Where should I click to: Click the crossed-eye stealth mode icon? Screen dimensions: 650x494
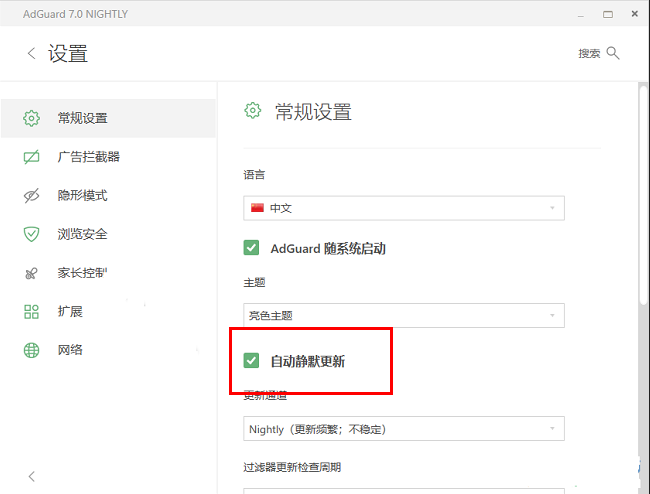point(32,195)
